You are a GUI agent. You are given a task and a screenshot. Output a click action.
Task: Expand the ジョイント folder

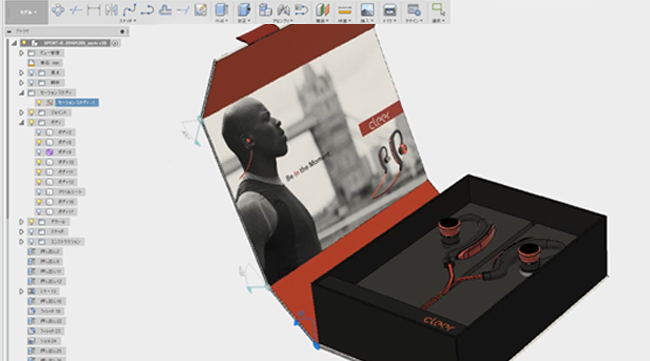[x=22, y=112]
